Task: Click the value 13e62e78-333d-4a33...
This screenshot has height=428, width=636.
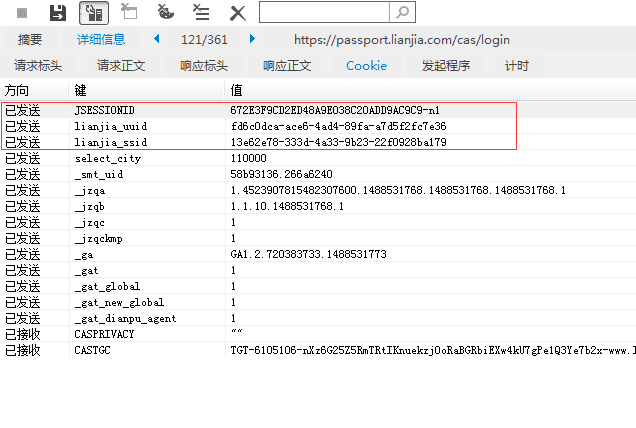Action: point(339,142)
